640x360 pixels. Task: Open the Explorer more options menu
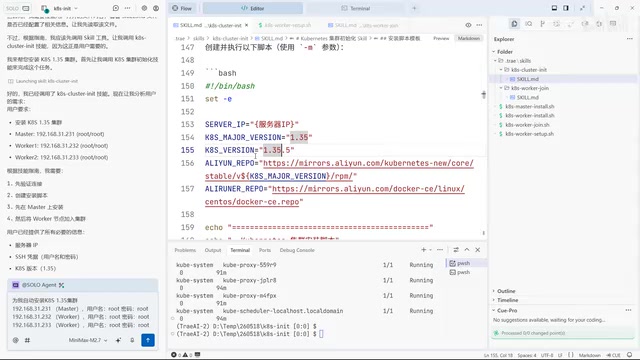click(x=629, y=39)
